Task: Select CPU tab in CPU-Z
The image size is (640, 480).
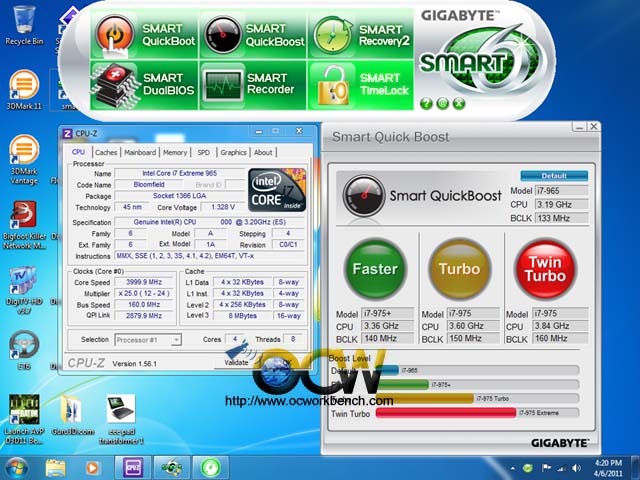Action: 78,152
